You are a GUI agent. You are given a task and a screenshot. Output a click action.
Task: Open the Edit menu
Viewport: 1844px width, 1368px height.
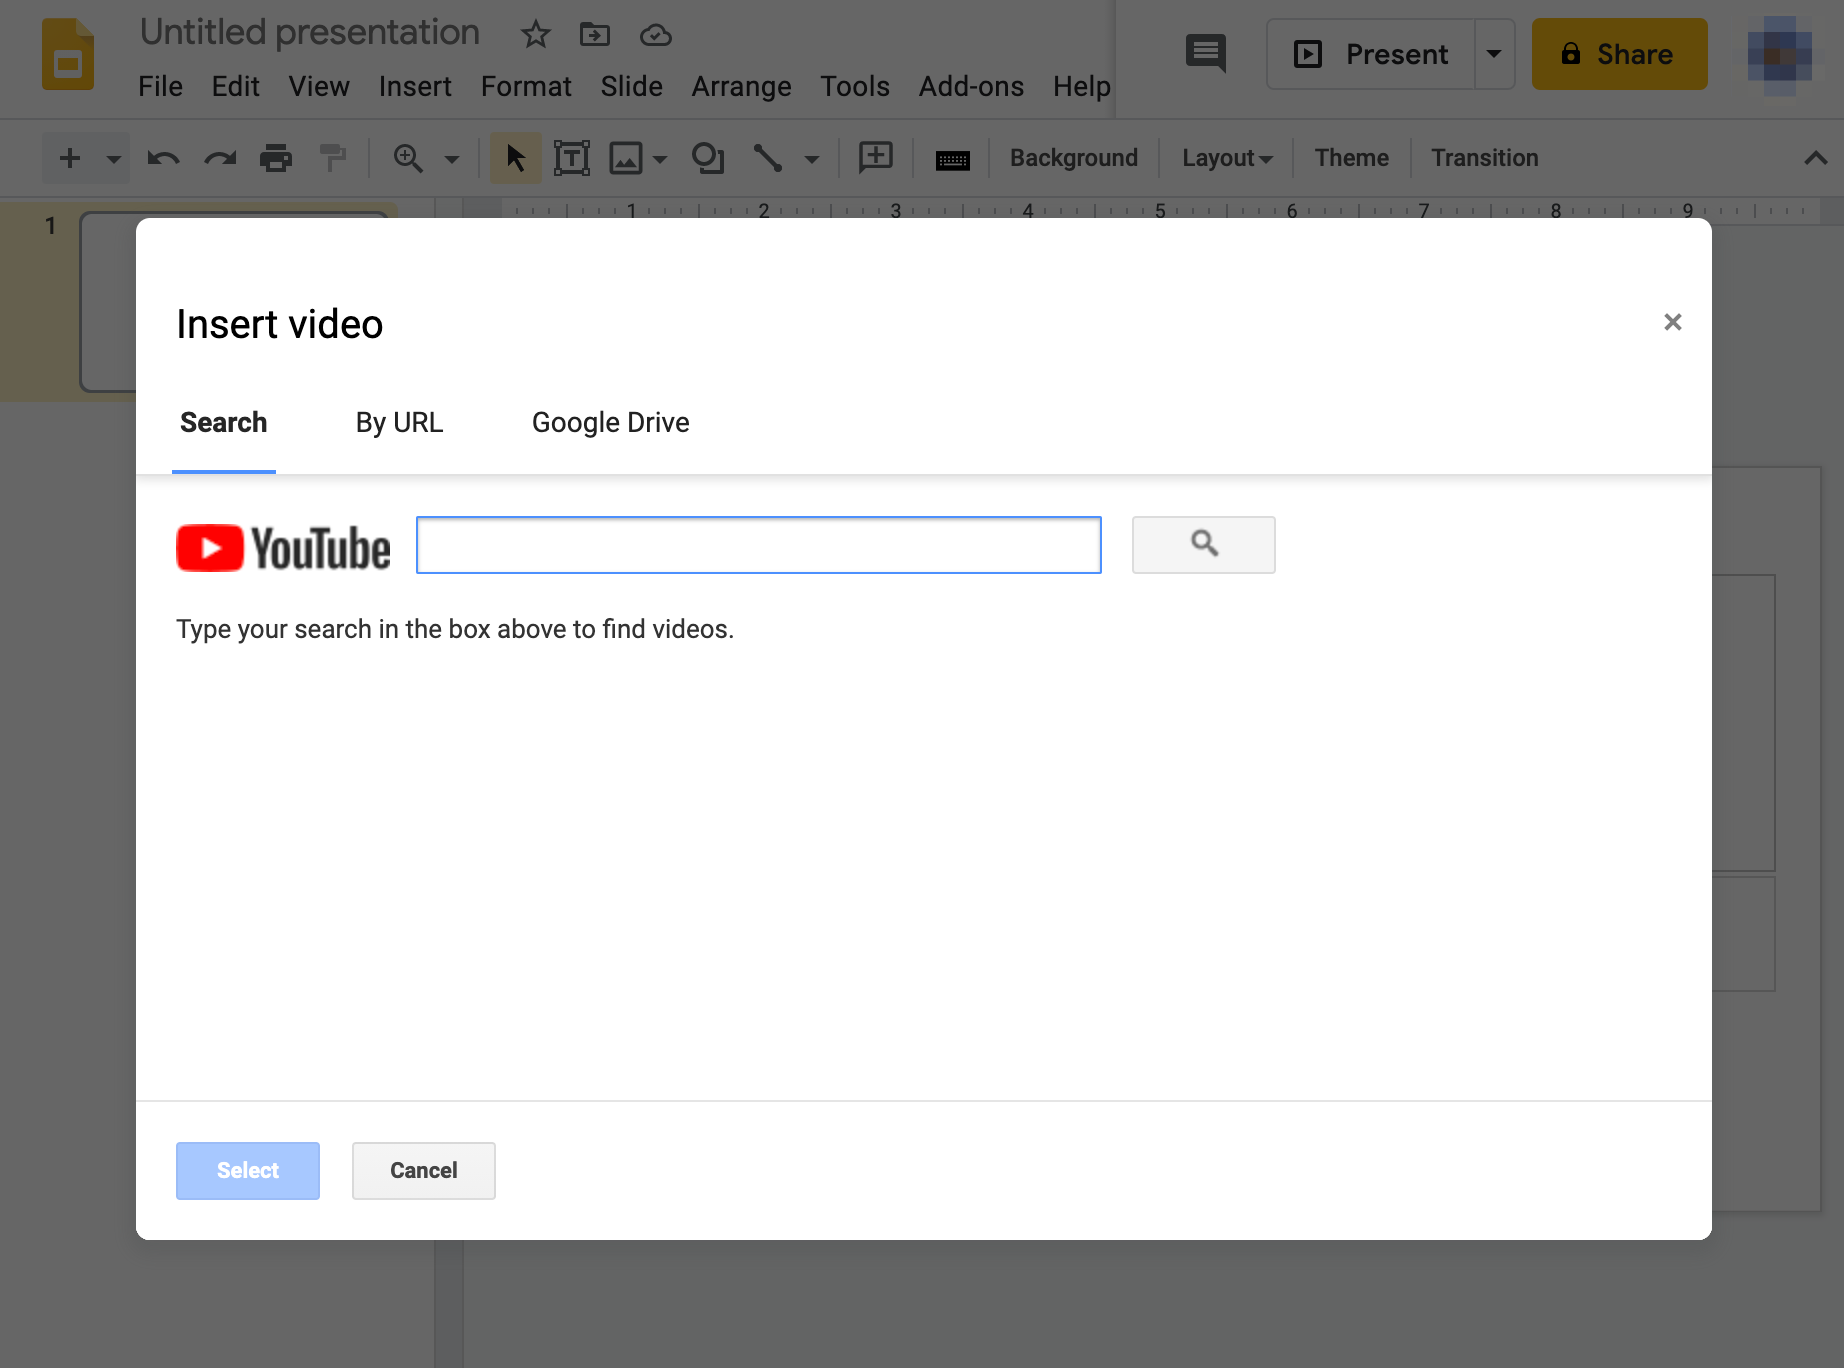coord(235,87)
